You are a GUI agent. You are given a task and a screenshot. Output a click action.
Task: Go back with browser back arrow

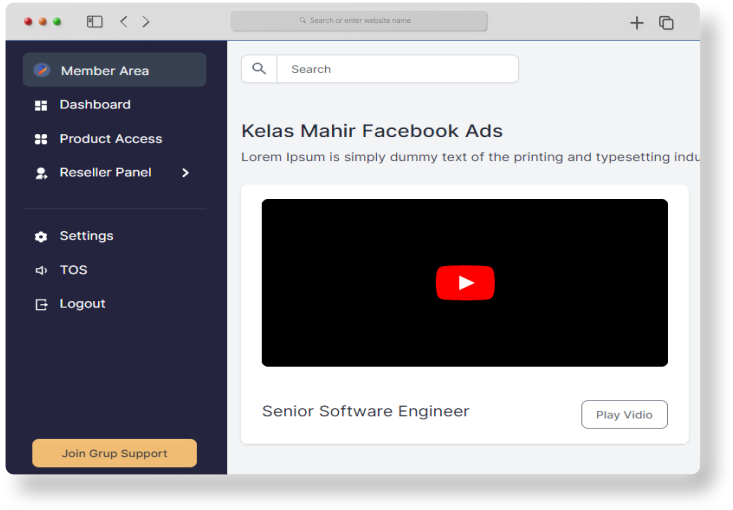pyautogui.click(x=124, y=21)
